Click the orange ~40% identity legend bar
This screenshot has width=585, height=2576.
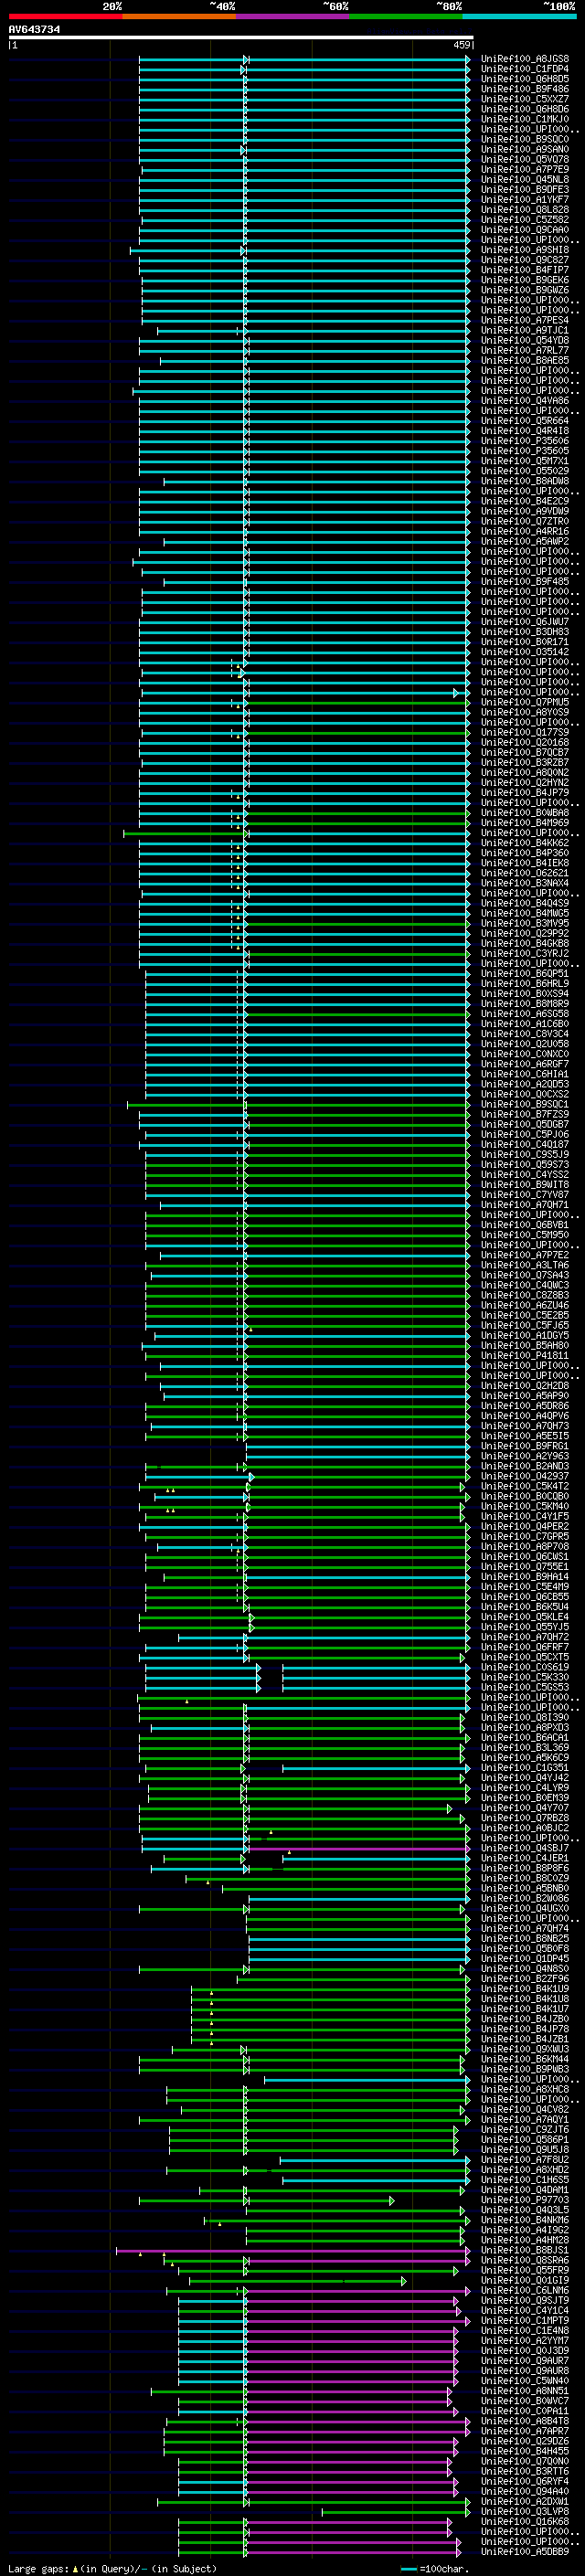pos(179,16)
